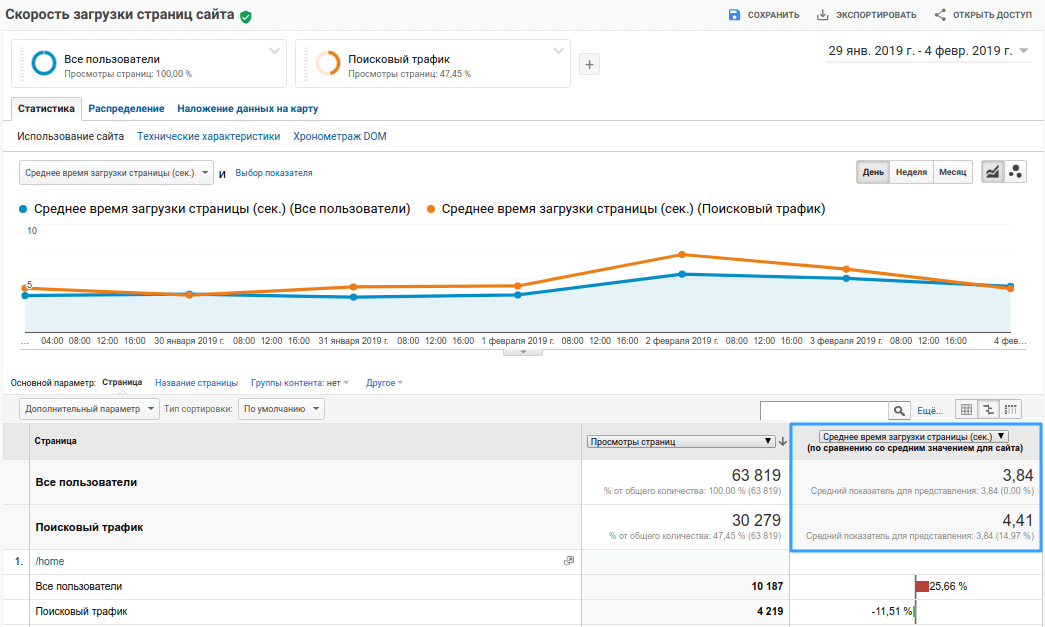Click the Страница column header
The width and height of the screenshot is (1045, 627).
55,441
